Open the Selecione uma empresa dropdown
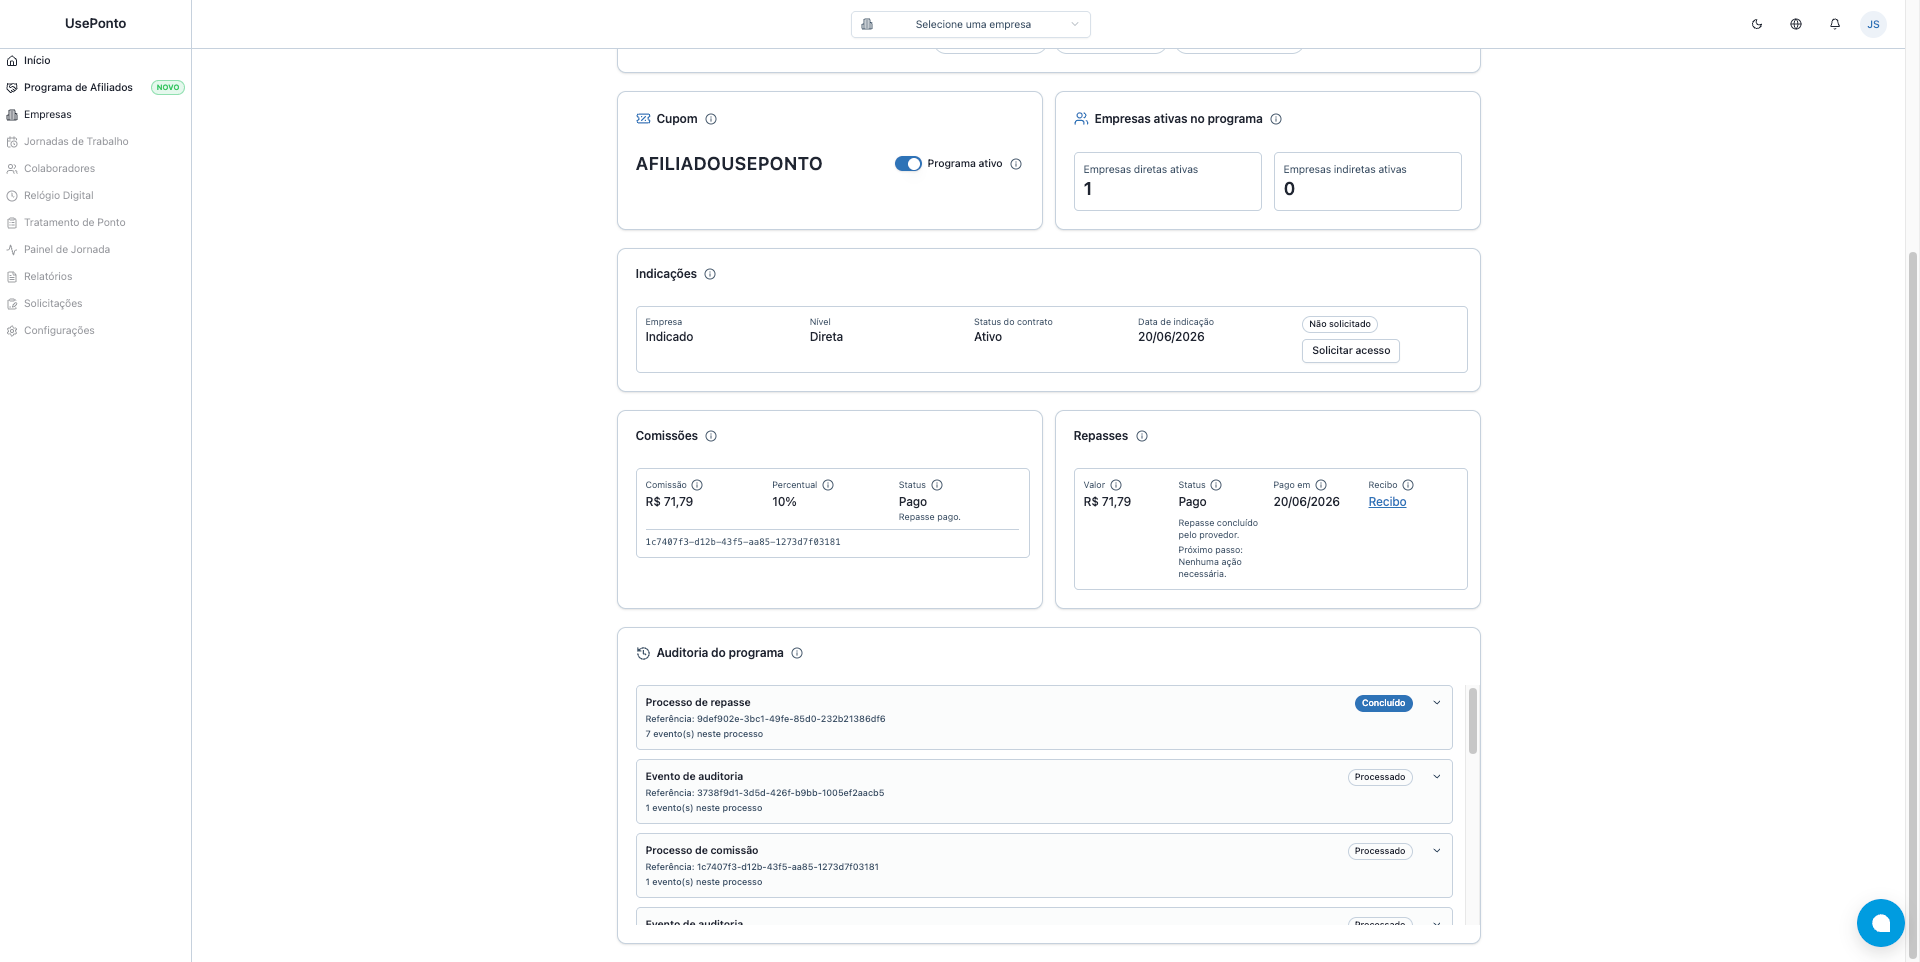Viewport: 1920px width, 962px height. point(970,24)
